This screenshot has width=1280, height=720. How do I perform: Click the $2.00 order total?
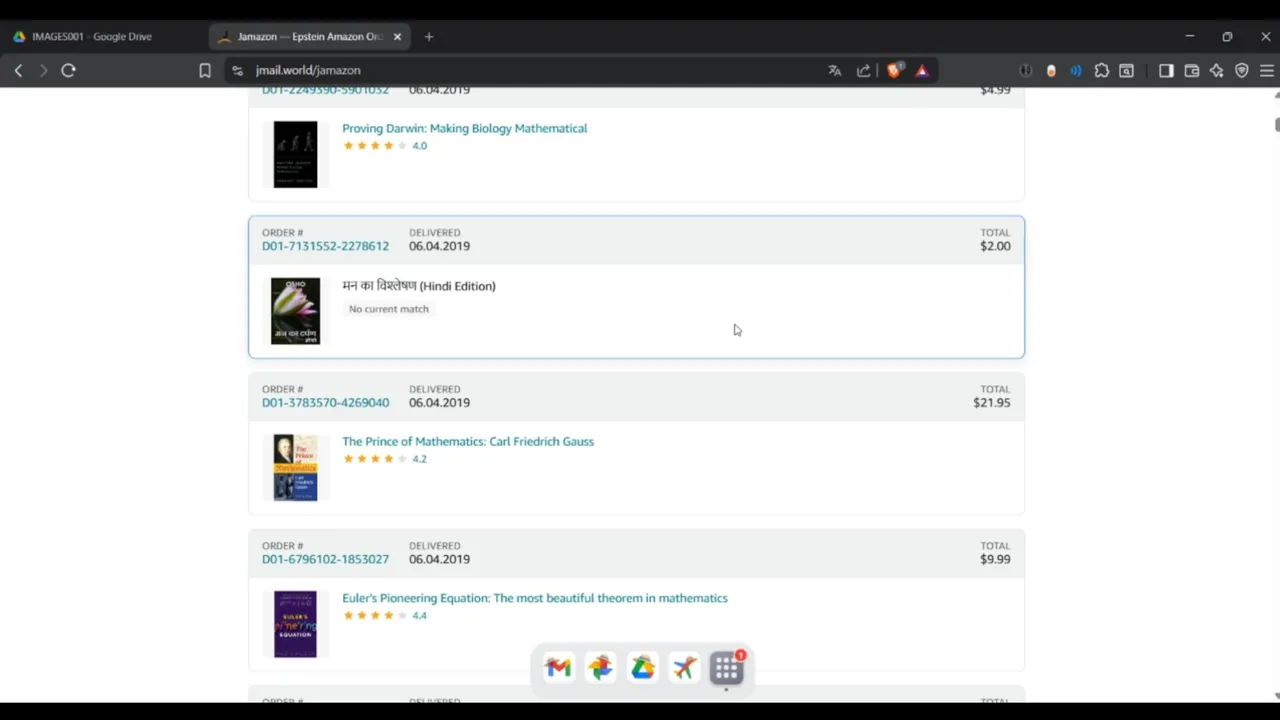[x=995, y=246]
